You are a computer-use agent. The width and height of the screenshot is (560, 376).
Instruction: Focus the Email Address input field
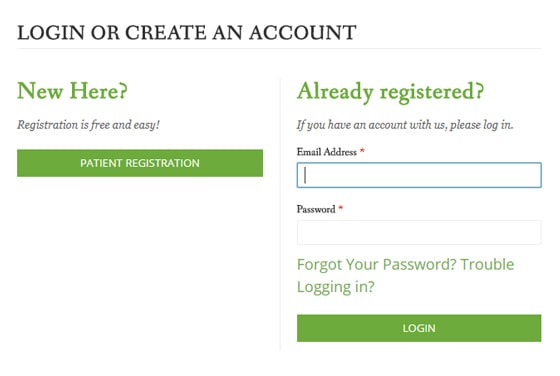[x=419, y=175]
